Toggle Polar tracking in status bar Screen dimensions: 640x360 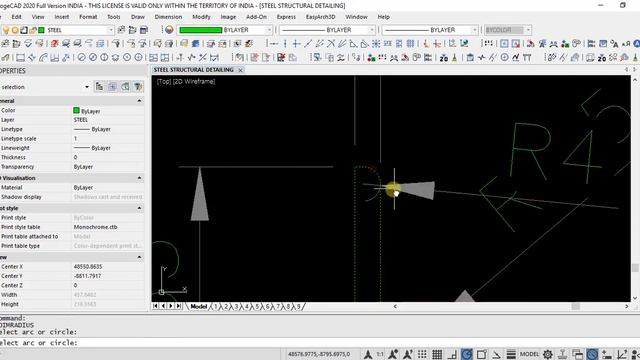pyautogui.click(x=467, y=354)
